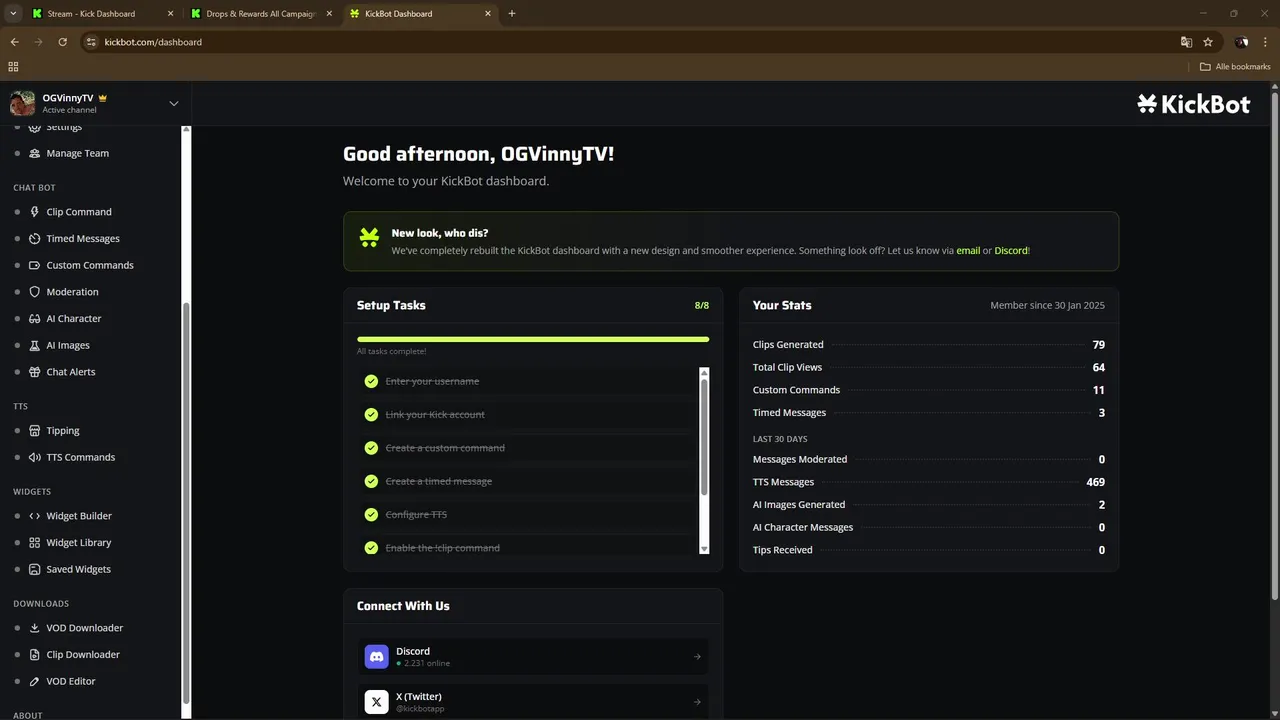The width and height of the screenshot is (1280, 720).
Task: Click the AI Images picture icon
Action: coord(35,345)
